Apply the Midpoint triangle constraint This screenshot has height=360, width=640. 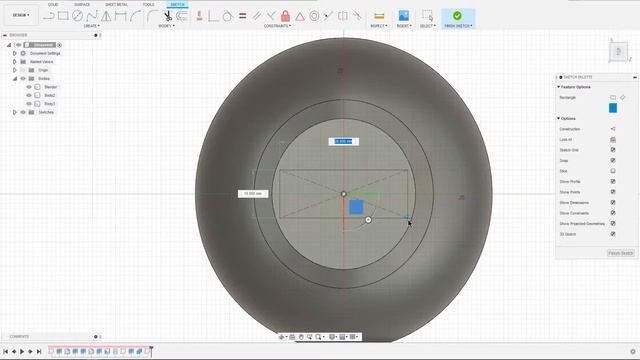300,16
